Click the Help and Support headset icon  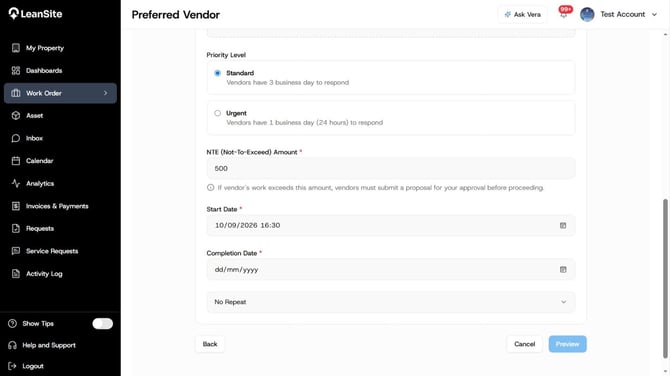pos(12,345)
